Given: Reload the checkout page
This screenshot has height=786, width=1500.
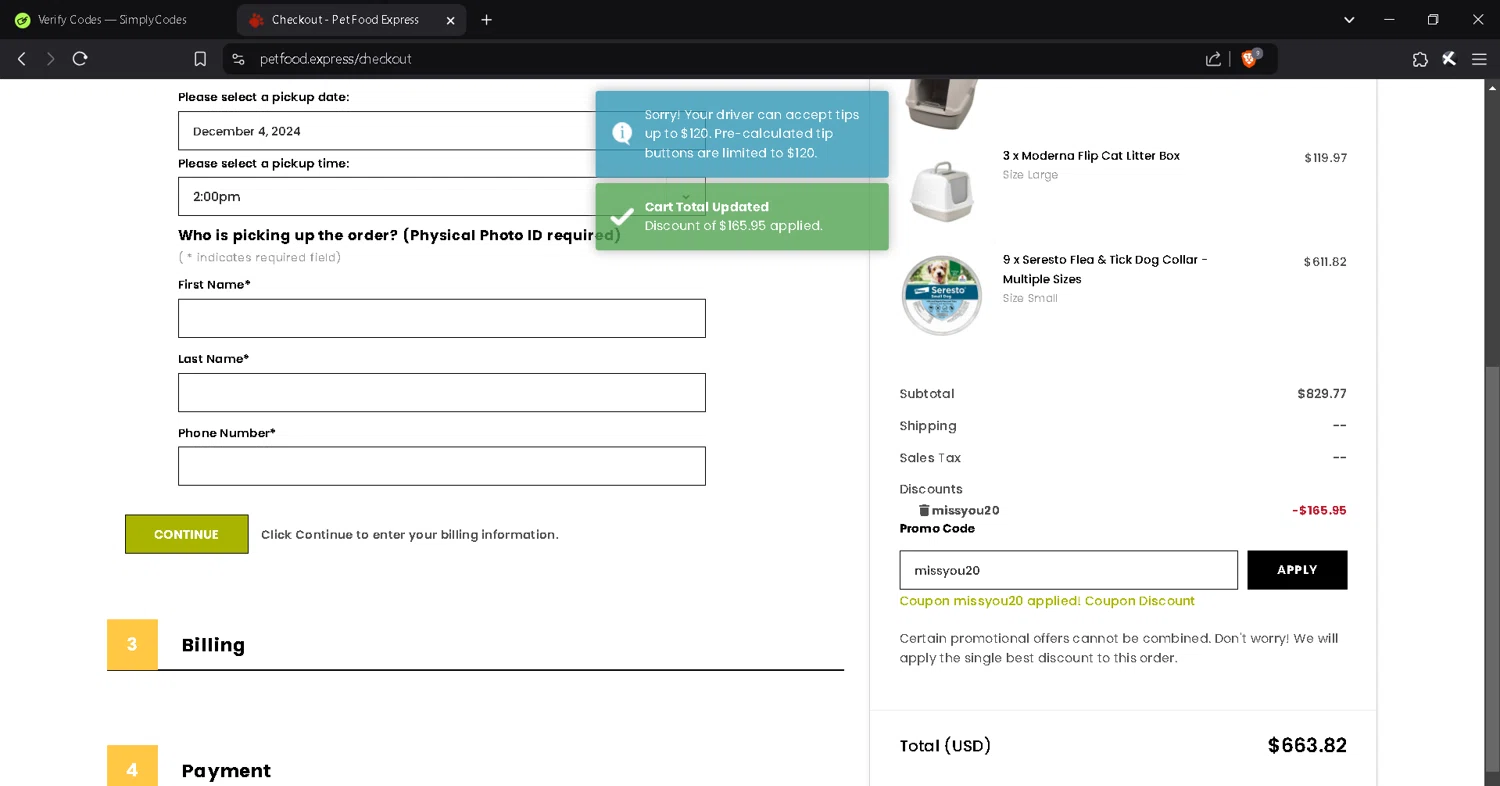Looking at the screenshot, I should [80, 59].
